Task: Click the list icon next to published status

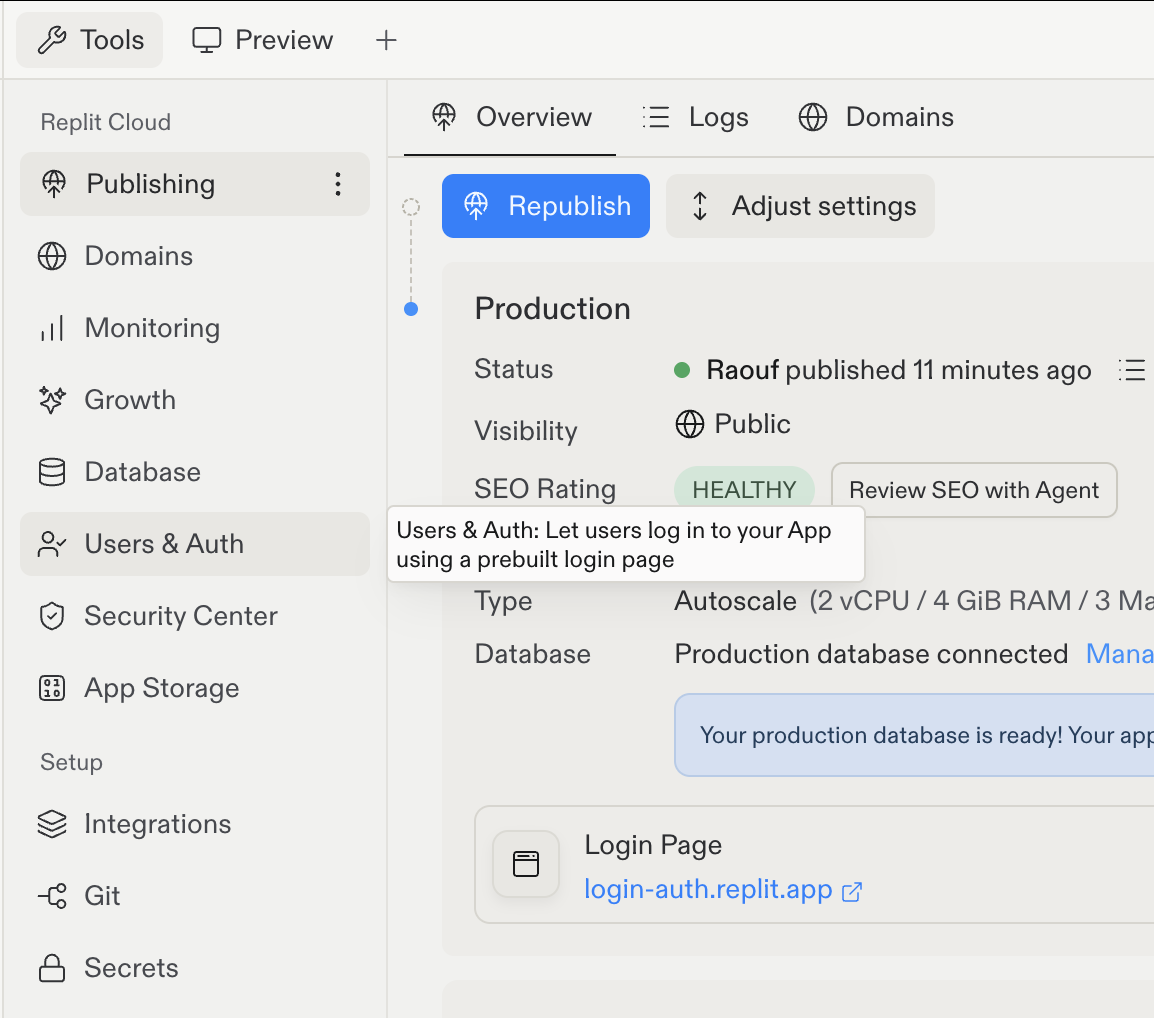Action: (x=1132, y=370)
